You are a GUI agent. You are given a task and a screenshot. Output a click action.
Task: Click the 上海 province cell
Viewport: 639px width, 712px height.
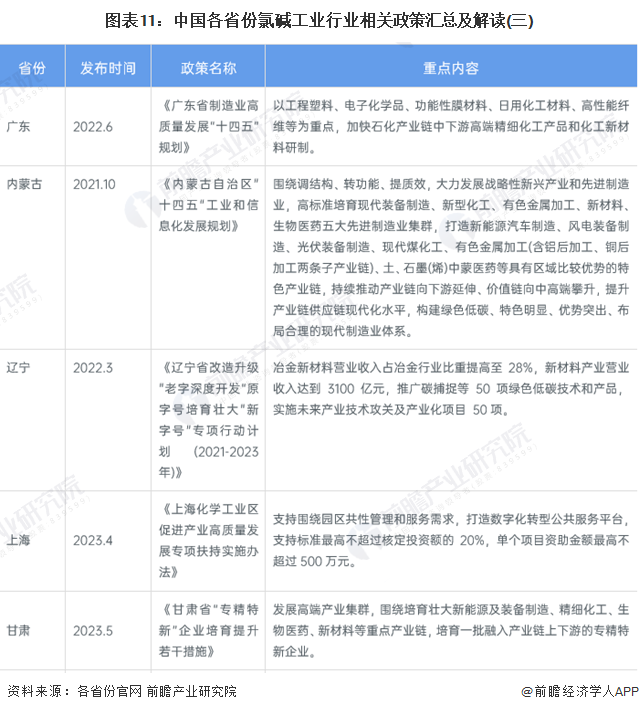[x=19, y=540]
